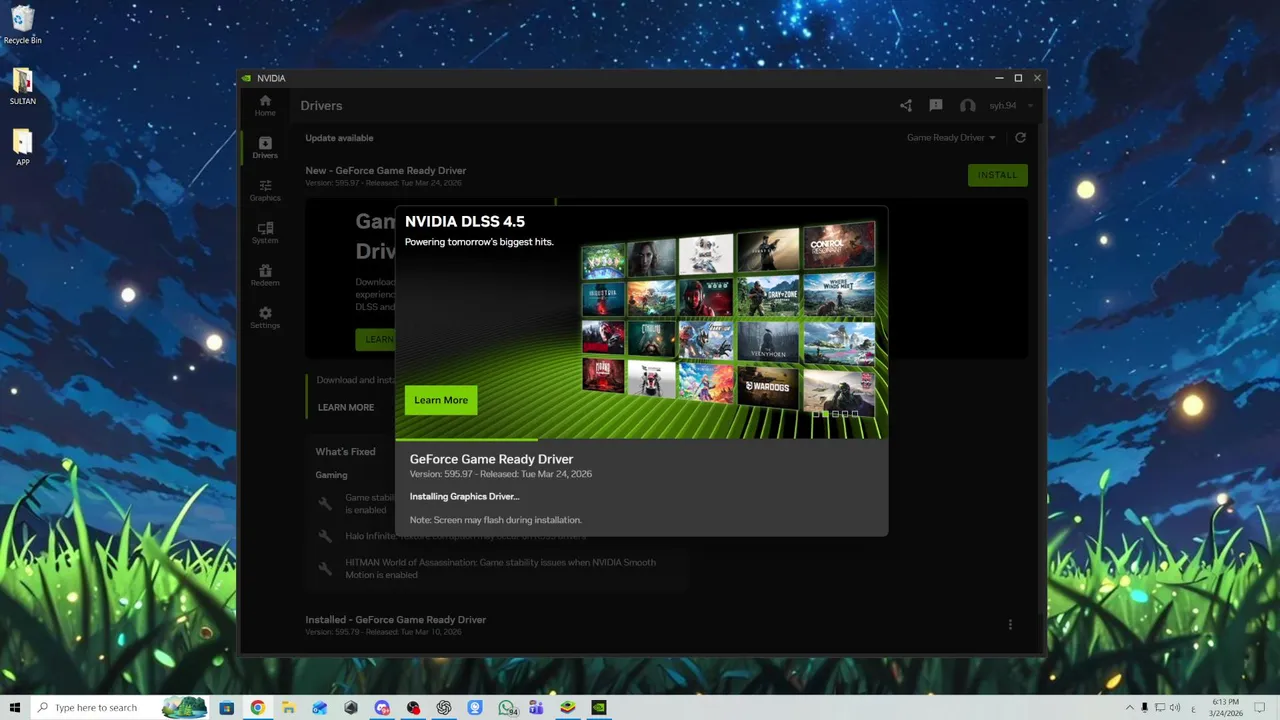
Task: Show hidden system tray icons chevron
Action: (x=1130, y=707)
